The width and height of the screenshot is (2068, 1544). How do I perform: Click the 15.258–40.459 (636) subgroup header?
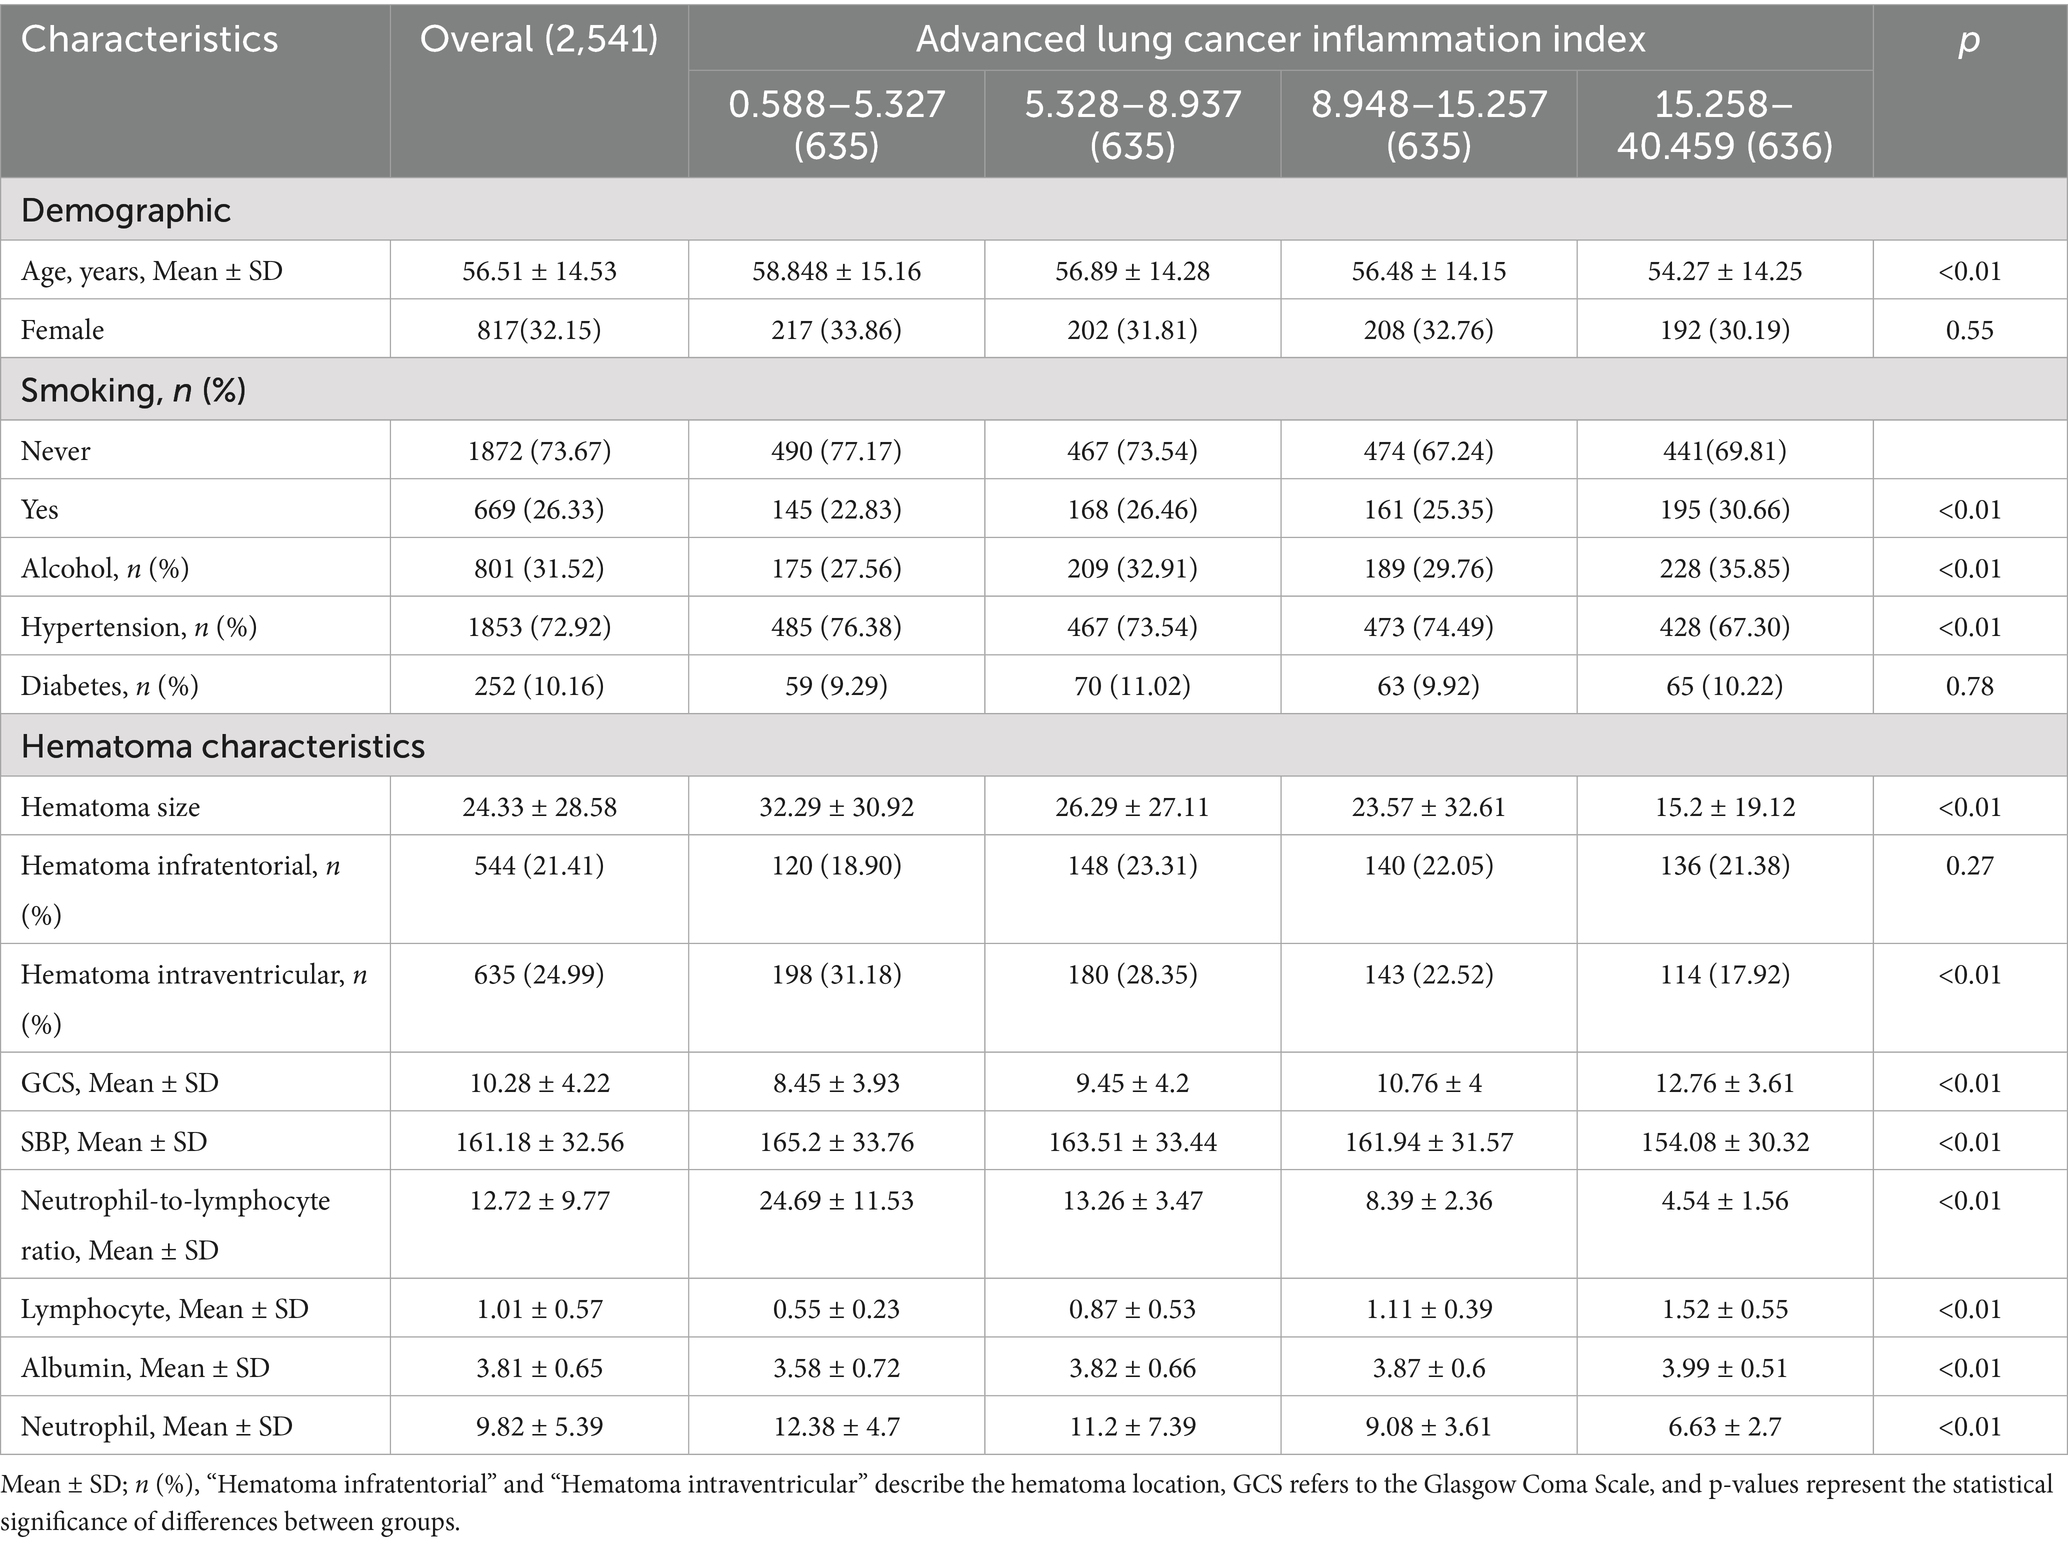coord(1724,125)
